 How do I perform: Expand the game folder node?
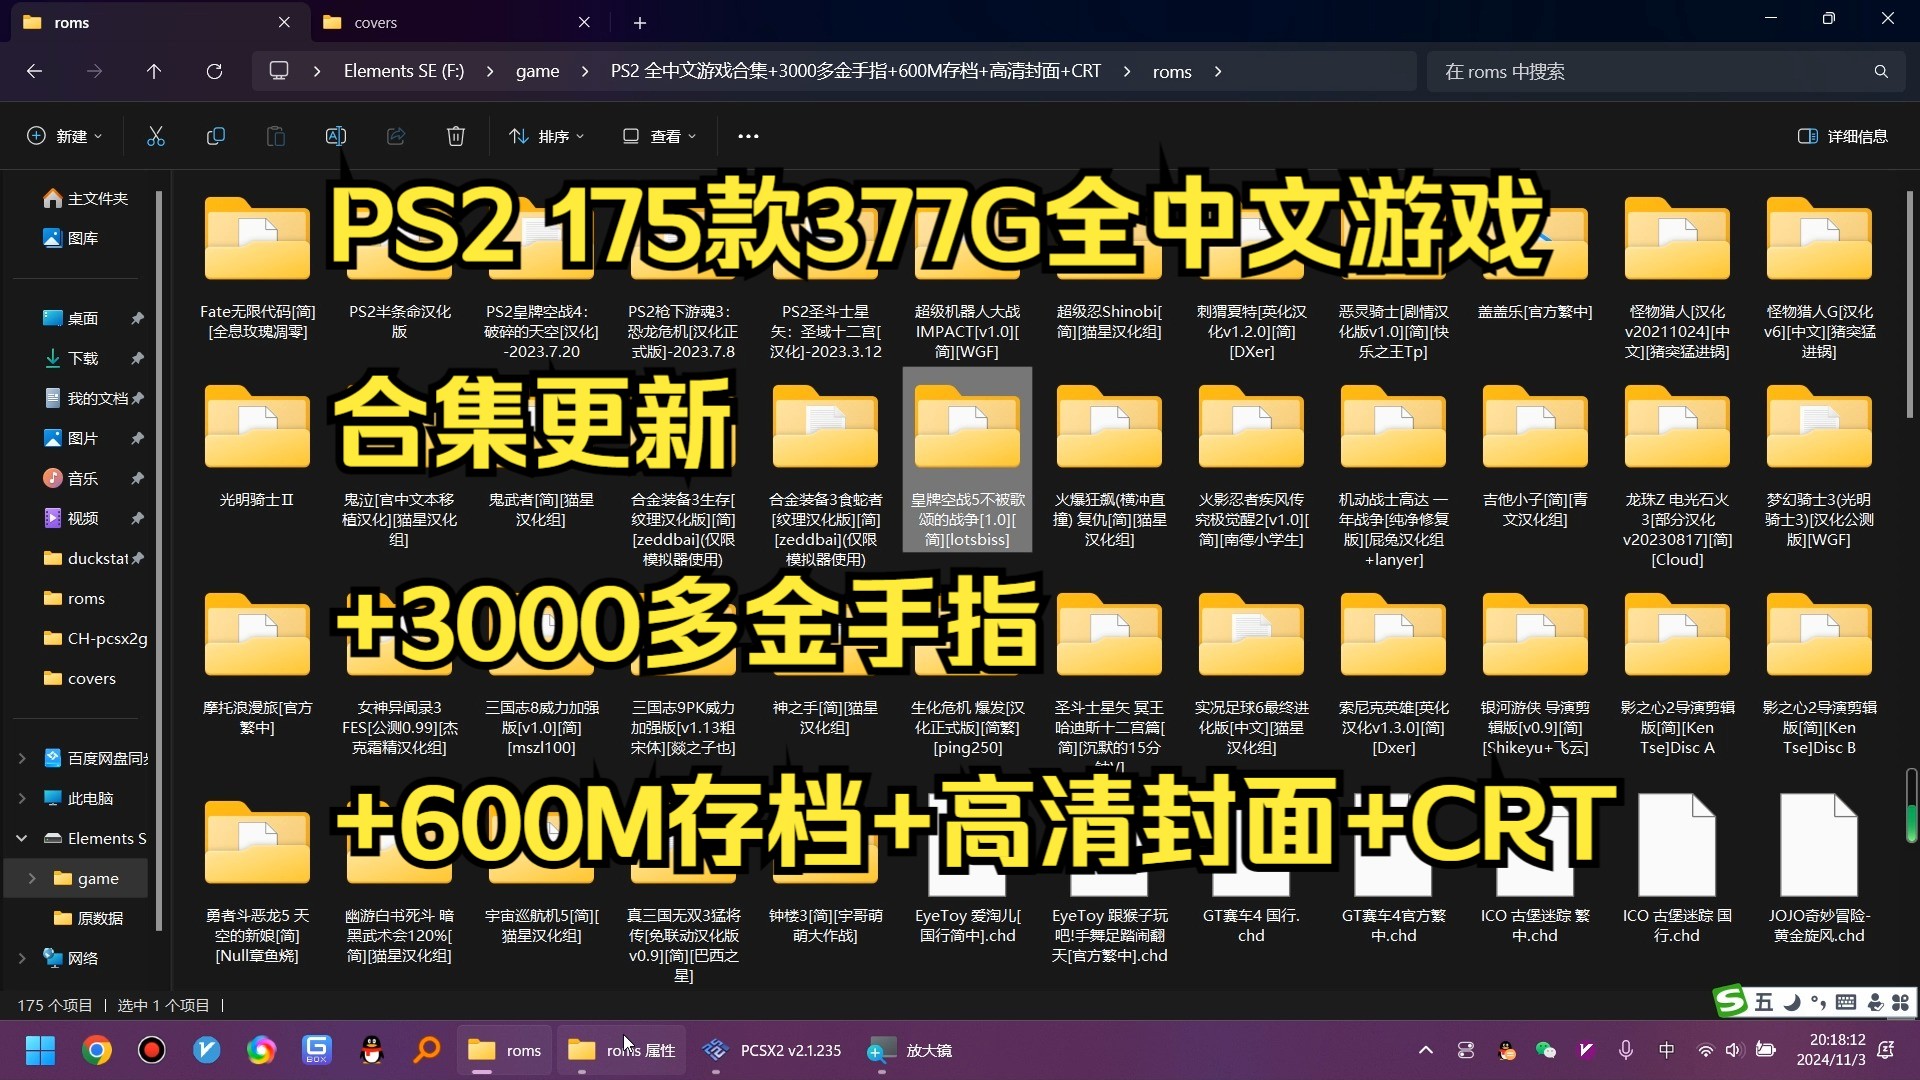(x=32, y=878)
